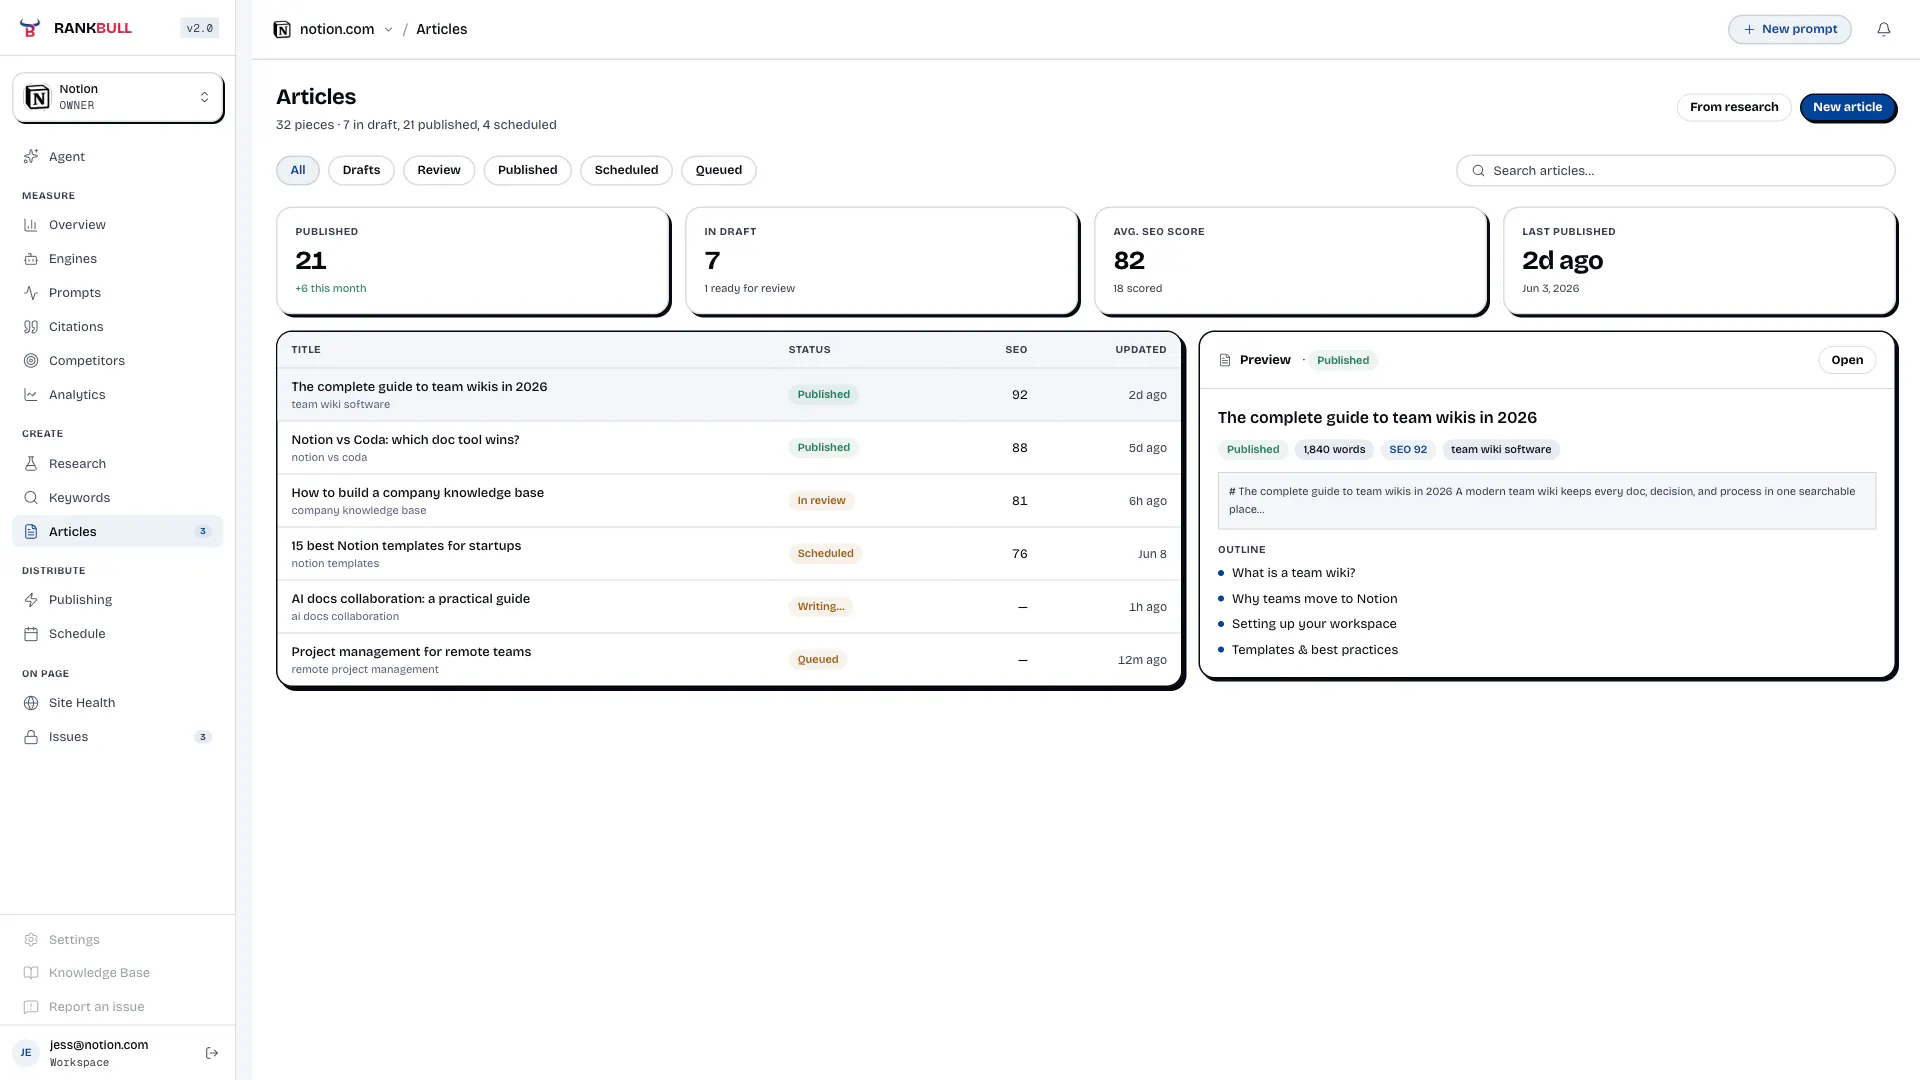The height and width of the screenshot is (1080, 1920).
Task: Select row 'Notion vs Coda: which doc tool wins?'
Action: [730, 448]
